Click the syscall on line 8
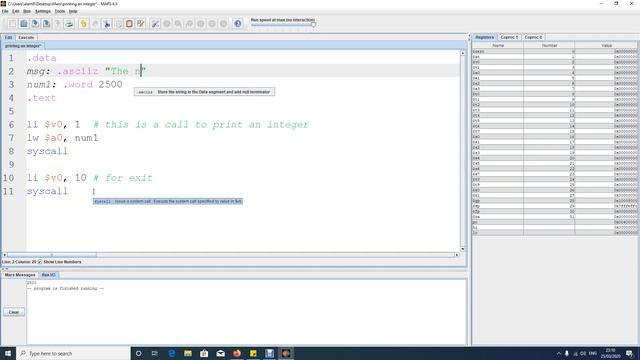This screenshot has width=640, height=360. point(47,151)
